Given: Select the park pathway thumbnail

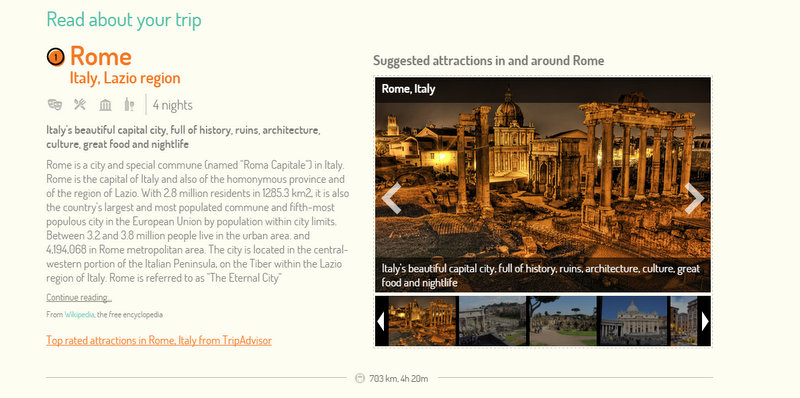Looking at the screenshot, I should pos(563,321).
